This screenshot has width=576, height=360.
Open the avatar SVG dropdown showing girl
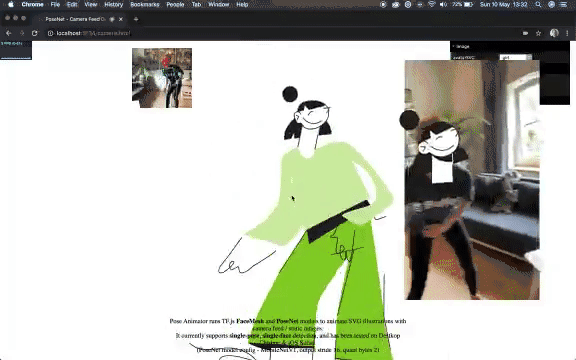point(516,57)
